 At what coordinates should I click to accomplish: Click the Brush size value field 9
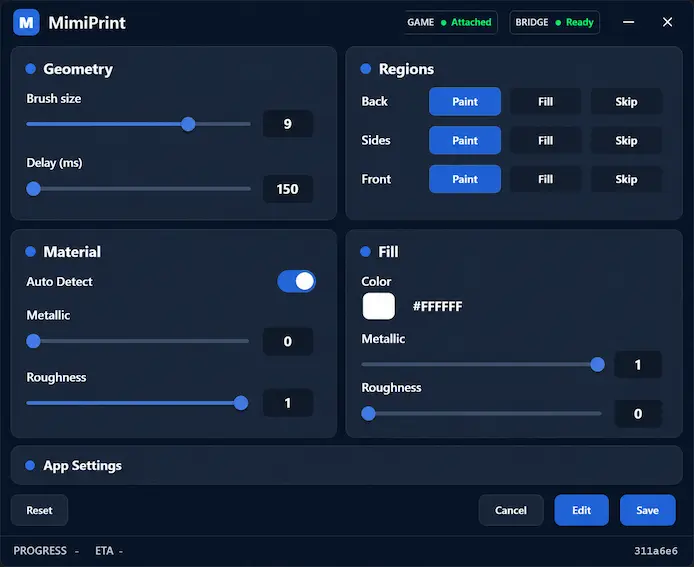tap(288, 123)
